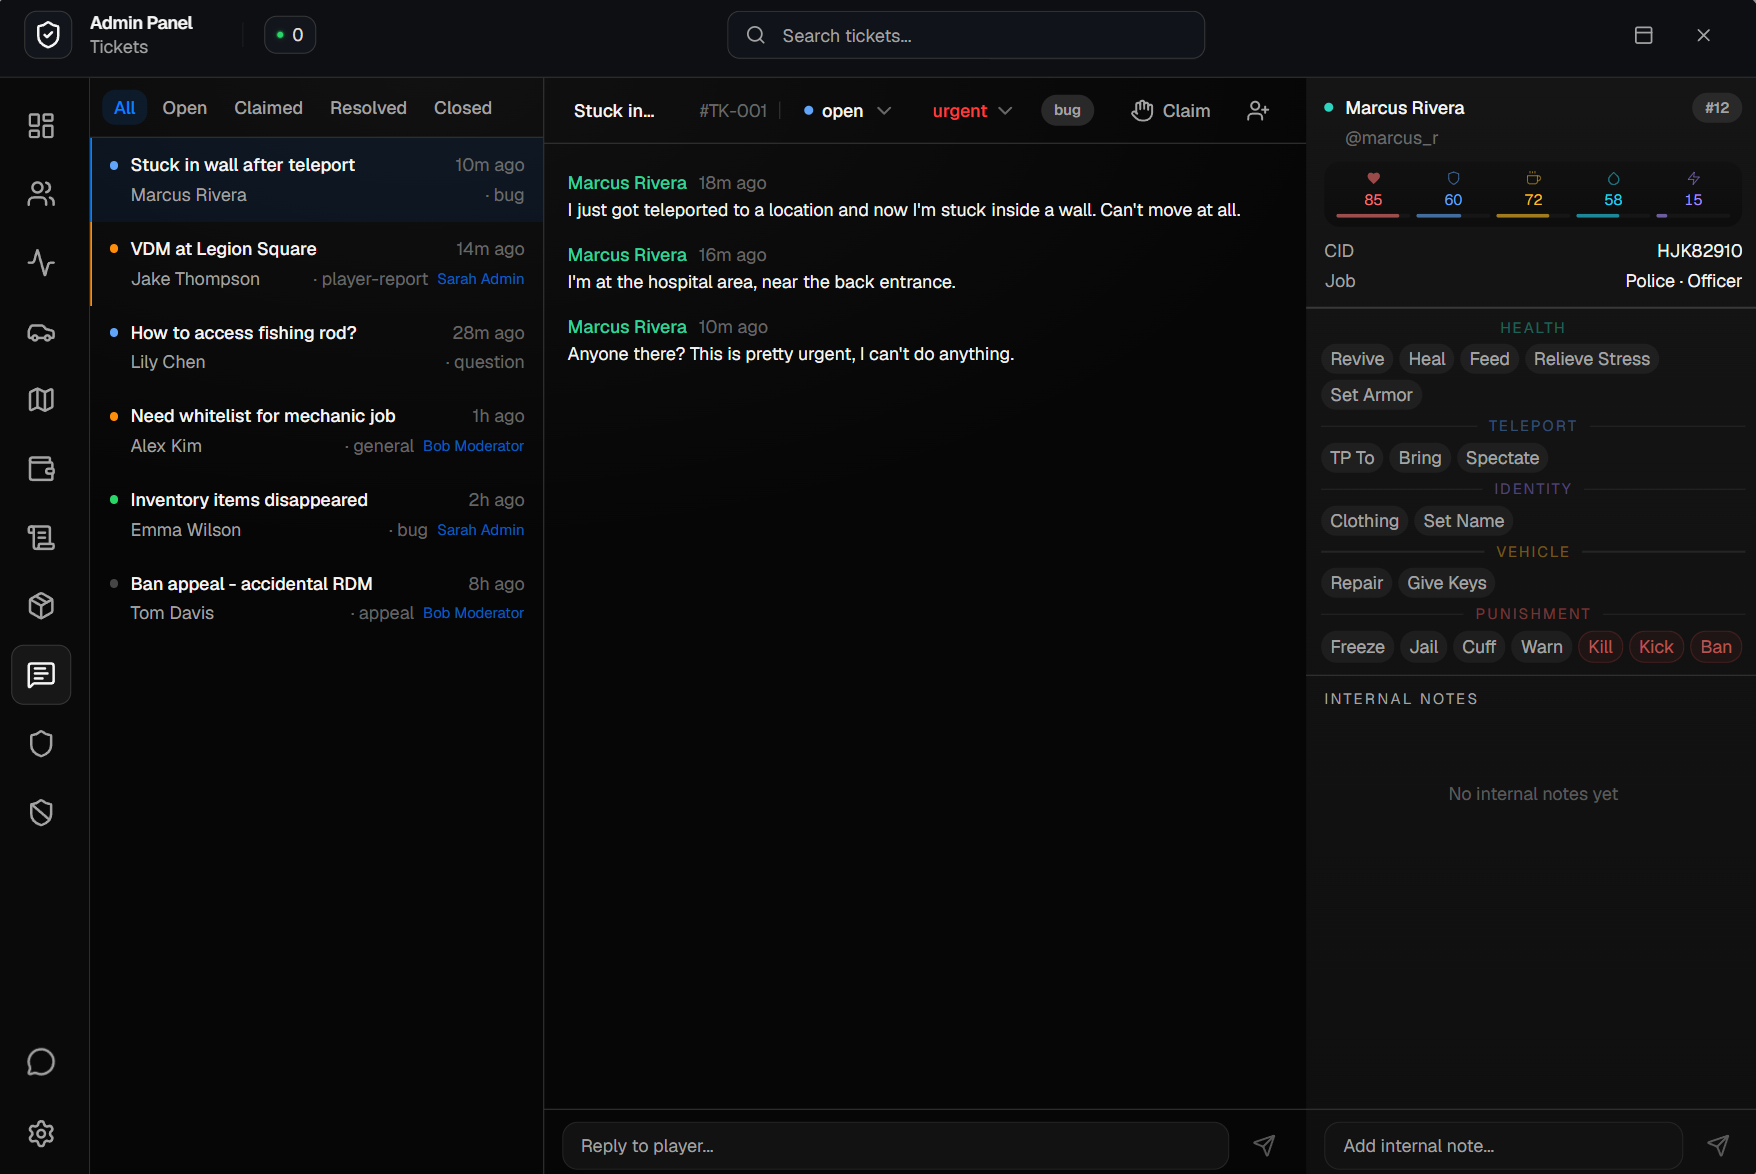Click the wallet icon in sidebar
Viewport: 1756px width, 1174px height.
coord(41,469)
